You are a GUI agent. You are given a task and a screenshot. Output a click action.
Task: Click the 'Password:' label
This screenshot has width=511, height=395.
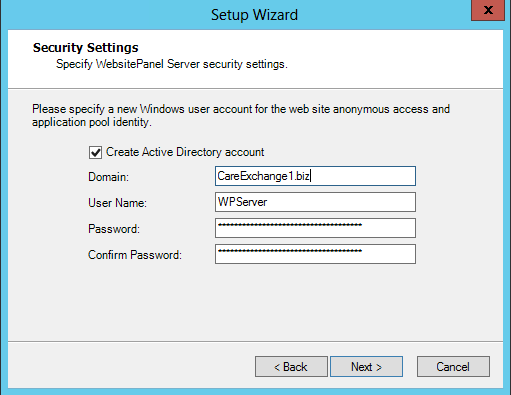(114, 229)
